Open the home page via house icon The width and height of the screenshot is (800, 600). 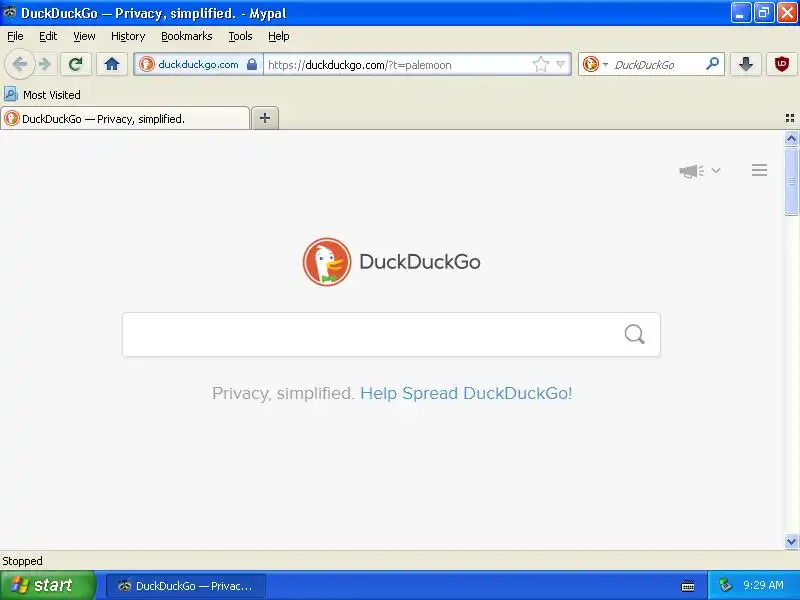112,64
